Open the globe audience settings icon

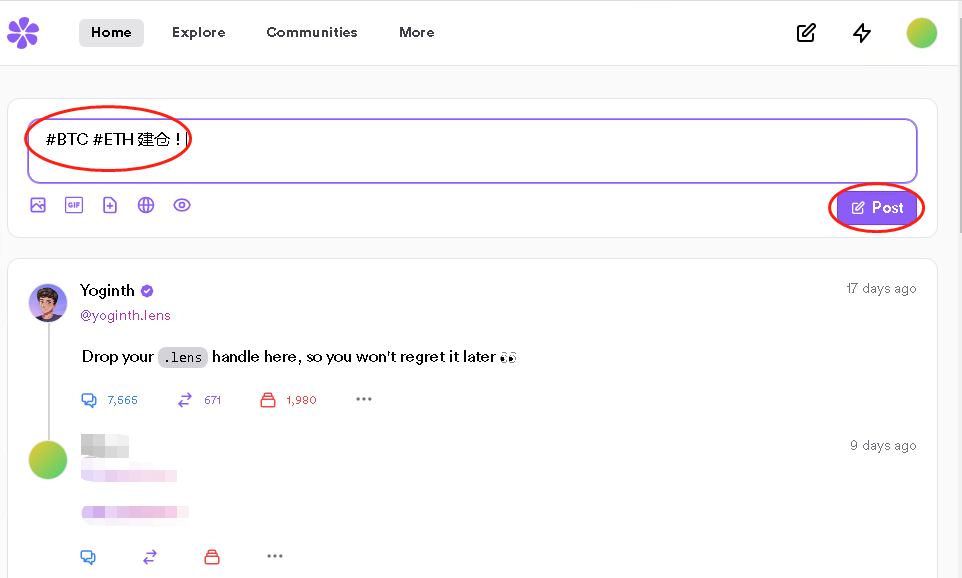[146, 205]
